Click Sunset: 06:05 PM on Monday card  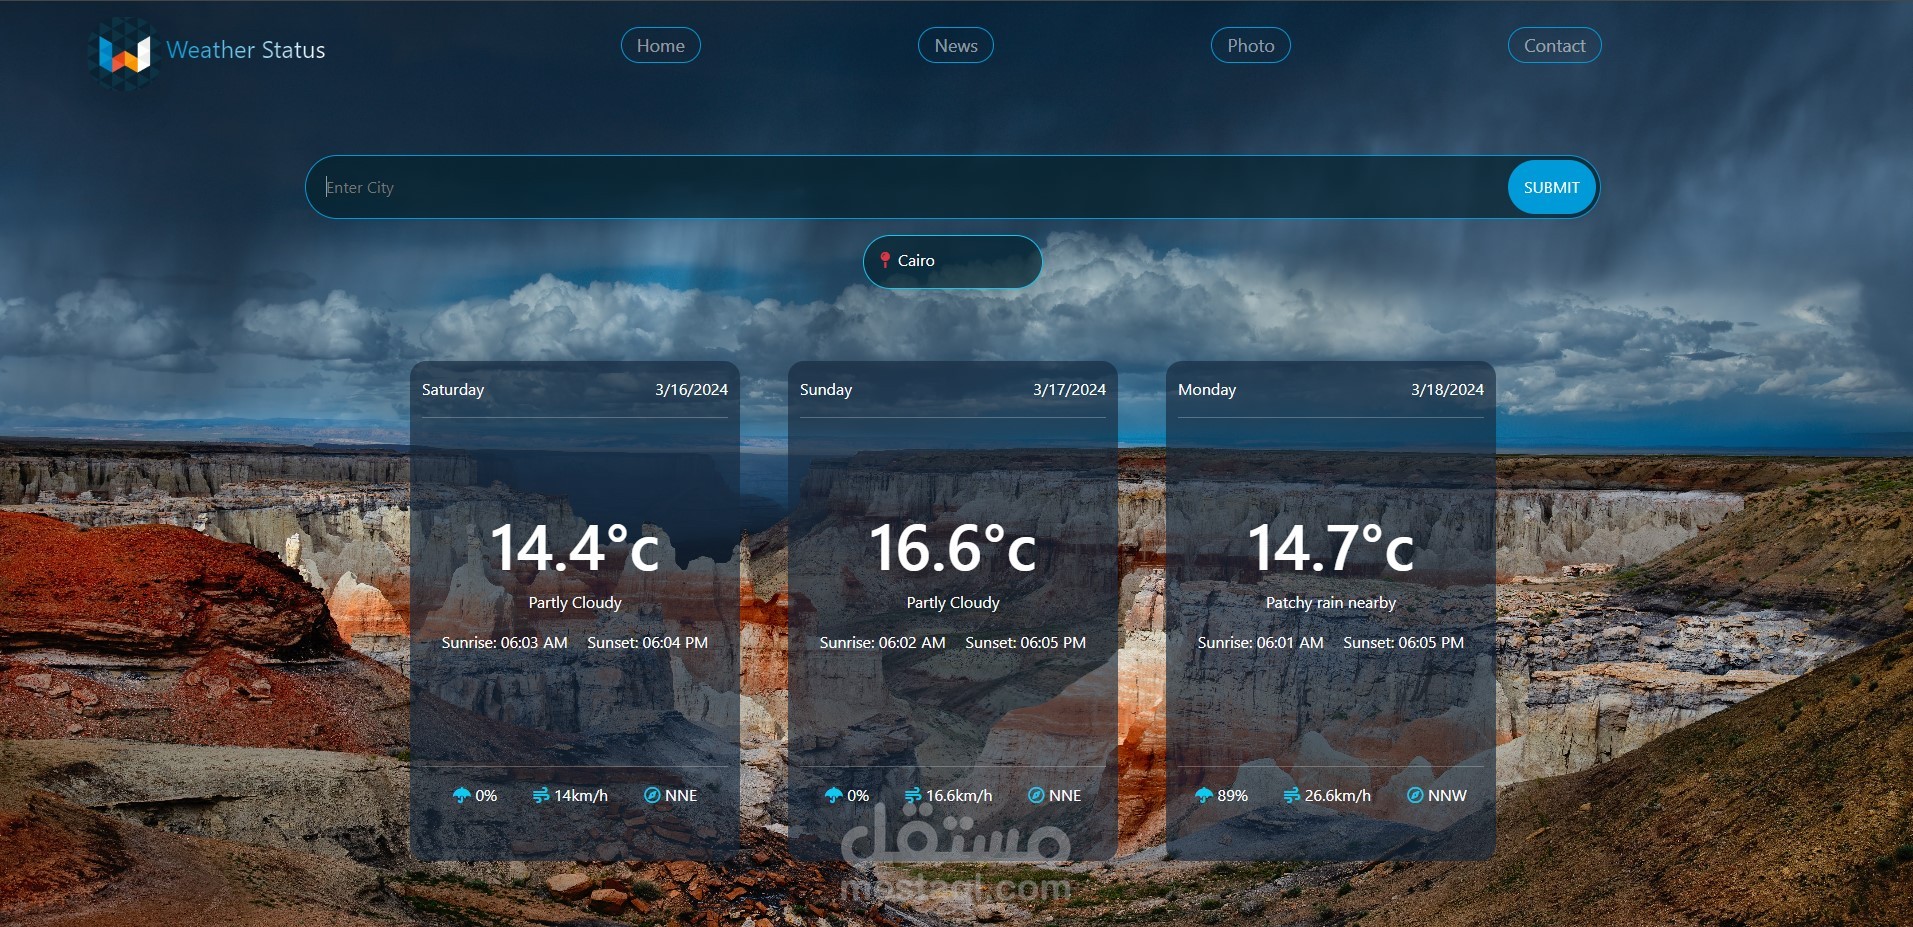[x=1403, y=642]
